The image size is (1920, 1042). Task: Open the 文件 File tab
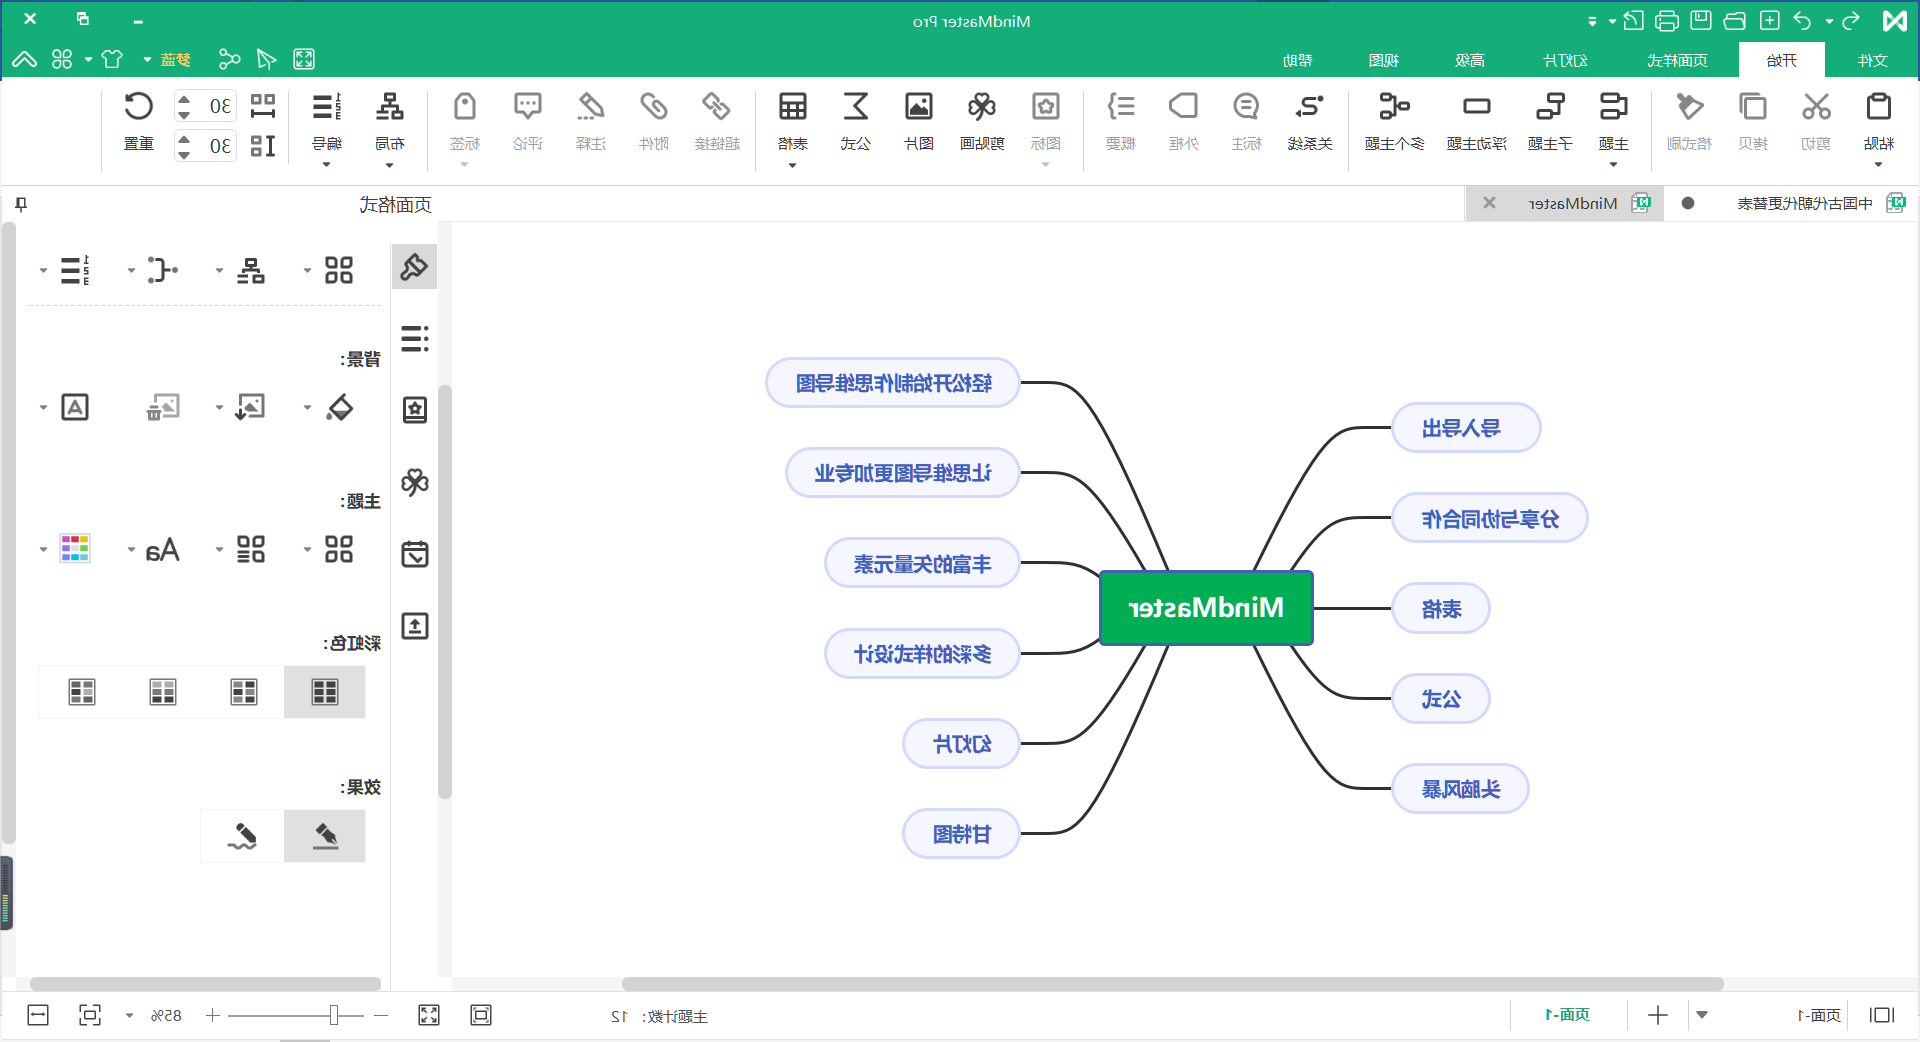point(1872,60)
